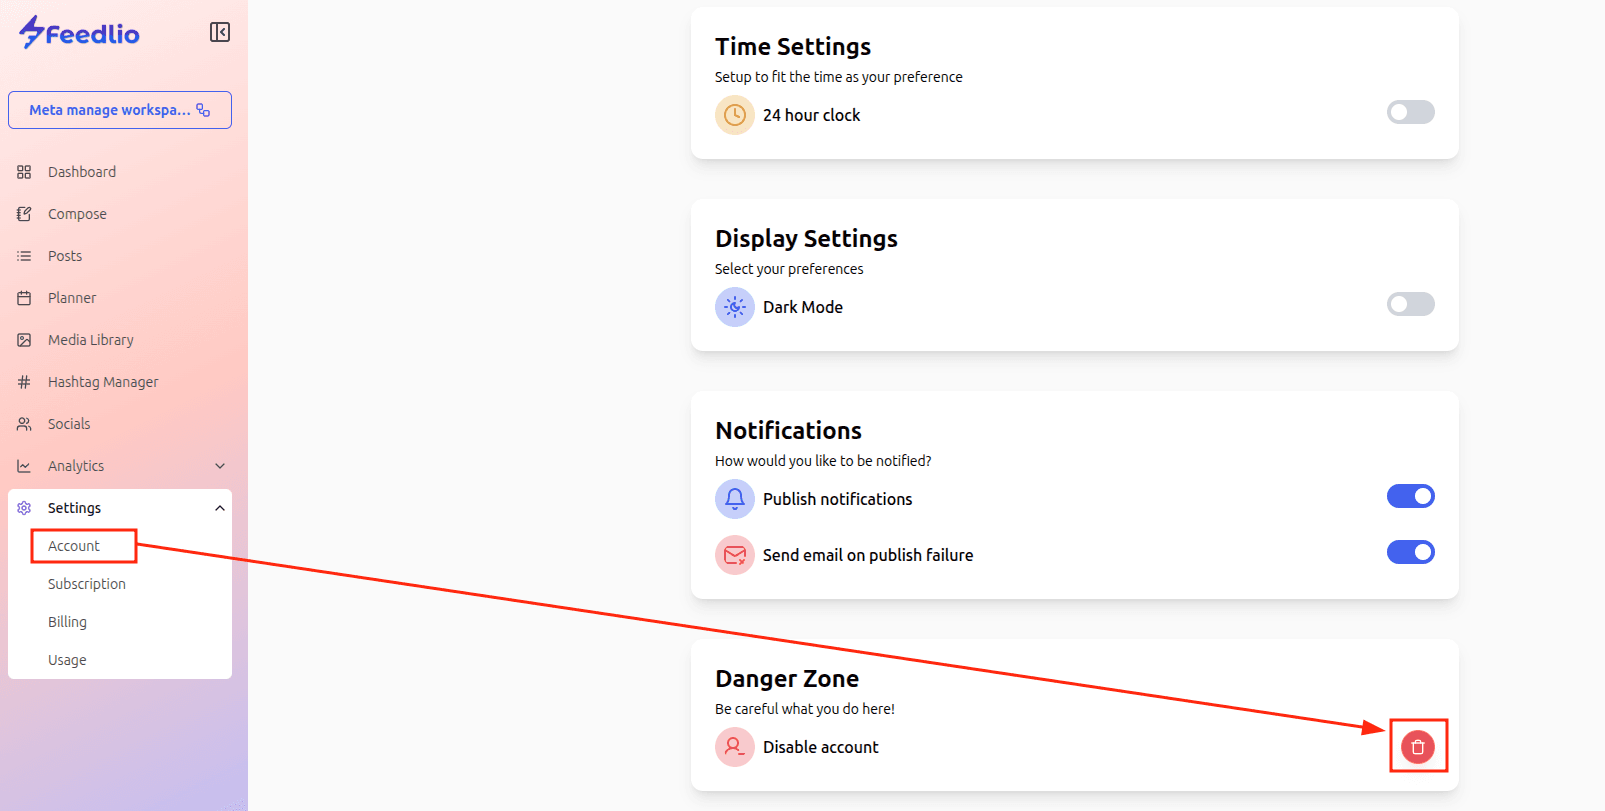Open the Meta manage workspace switcher
1605x811 pixels.
120,110
